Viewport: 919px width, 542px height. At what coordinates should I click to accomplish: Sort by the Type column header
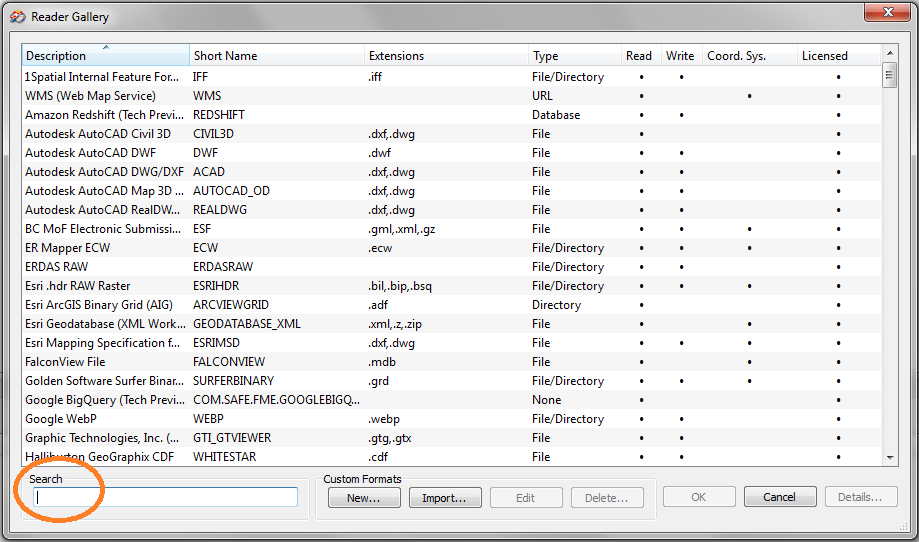pos(573,56)
